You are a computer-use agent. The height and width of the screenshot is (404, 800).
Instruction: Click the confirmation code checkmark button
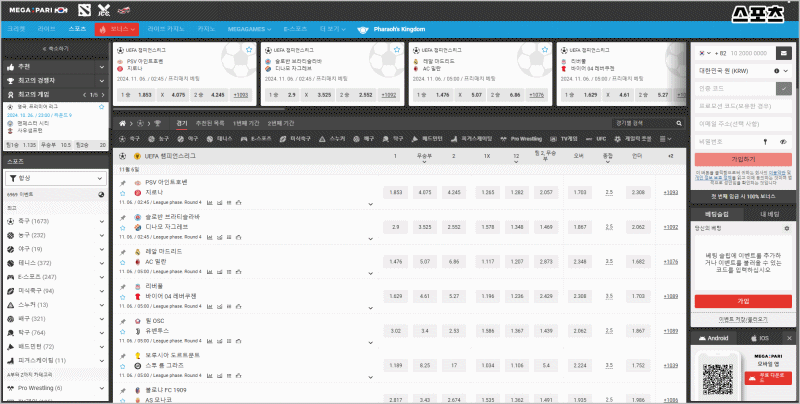pyautogui.click(x=783, y=88)
